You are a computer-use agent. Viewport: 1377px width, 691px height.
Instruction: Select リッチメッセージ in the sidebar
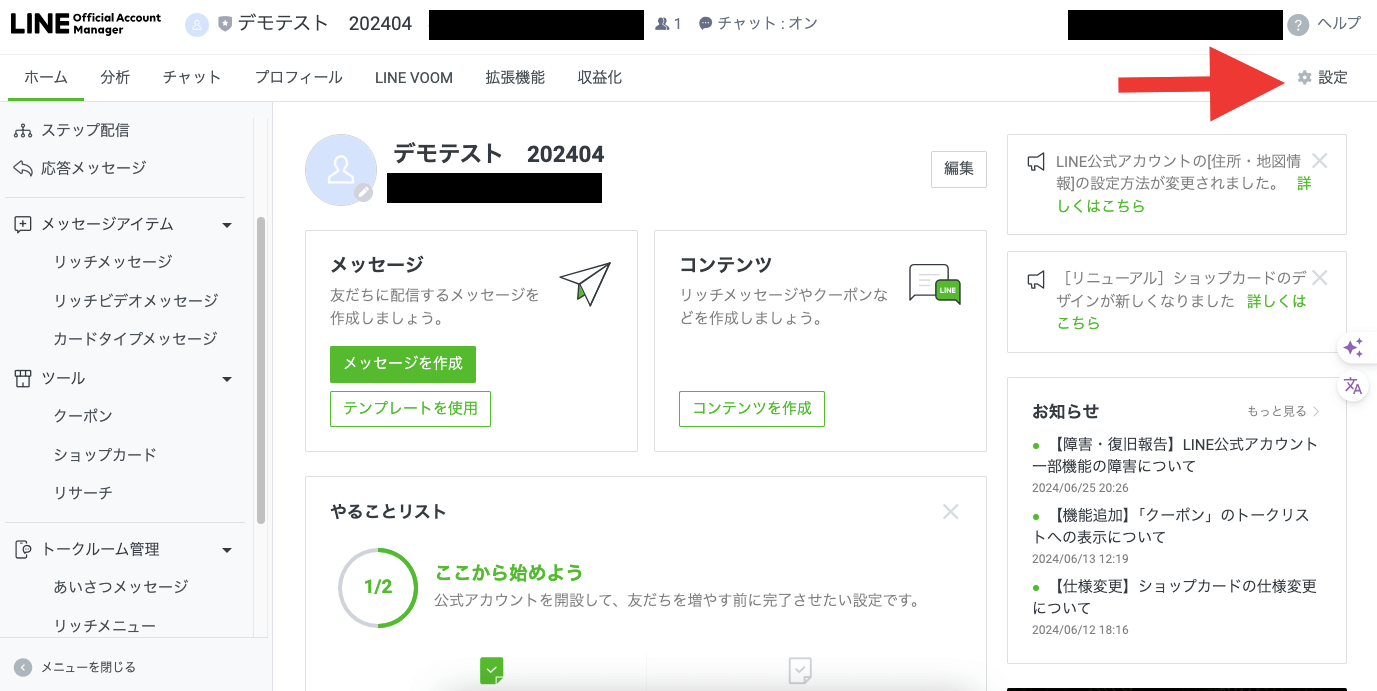(113, 262)
